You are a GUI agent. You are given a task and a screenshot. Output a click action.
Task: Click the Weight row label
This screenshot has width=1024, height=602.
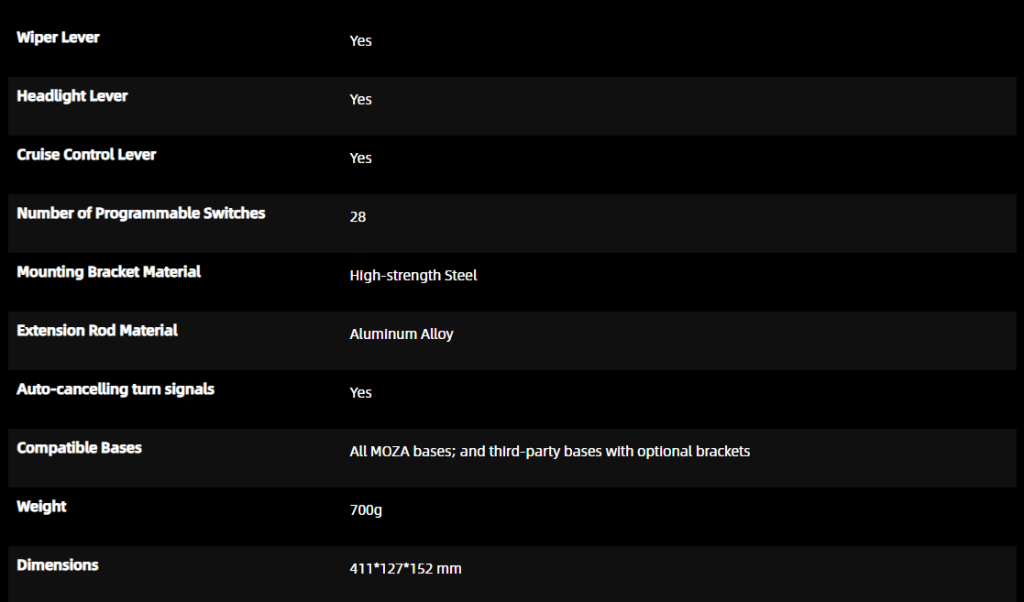pyautogui.click(x=42, y=506)
